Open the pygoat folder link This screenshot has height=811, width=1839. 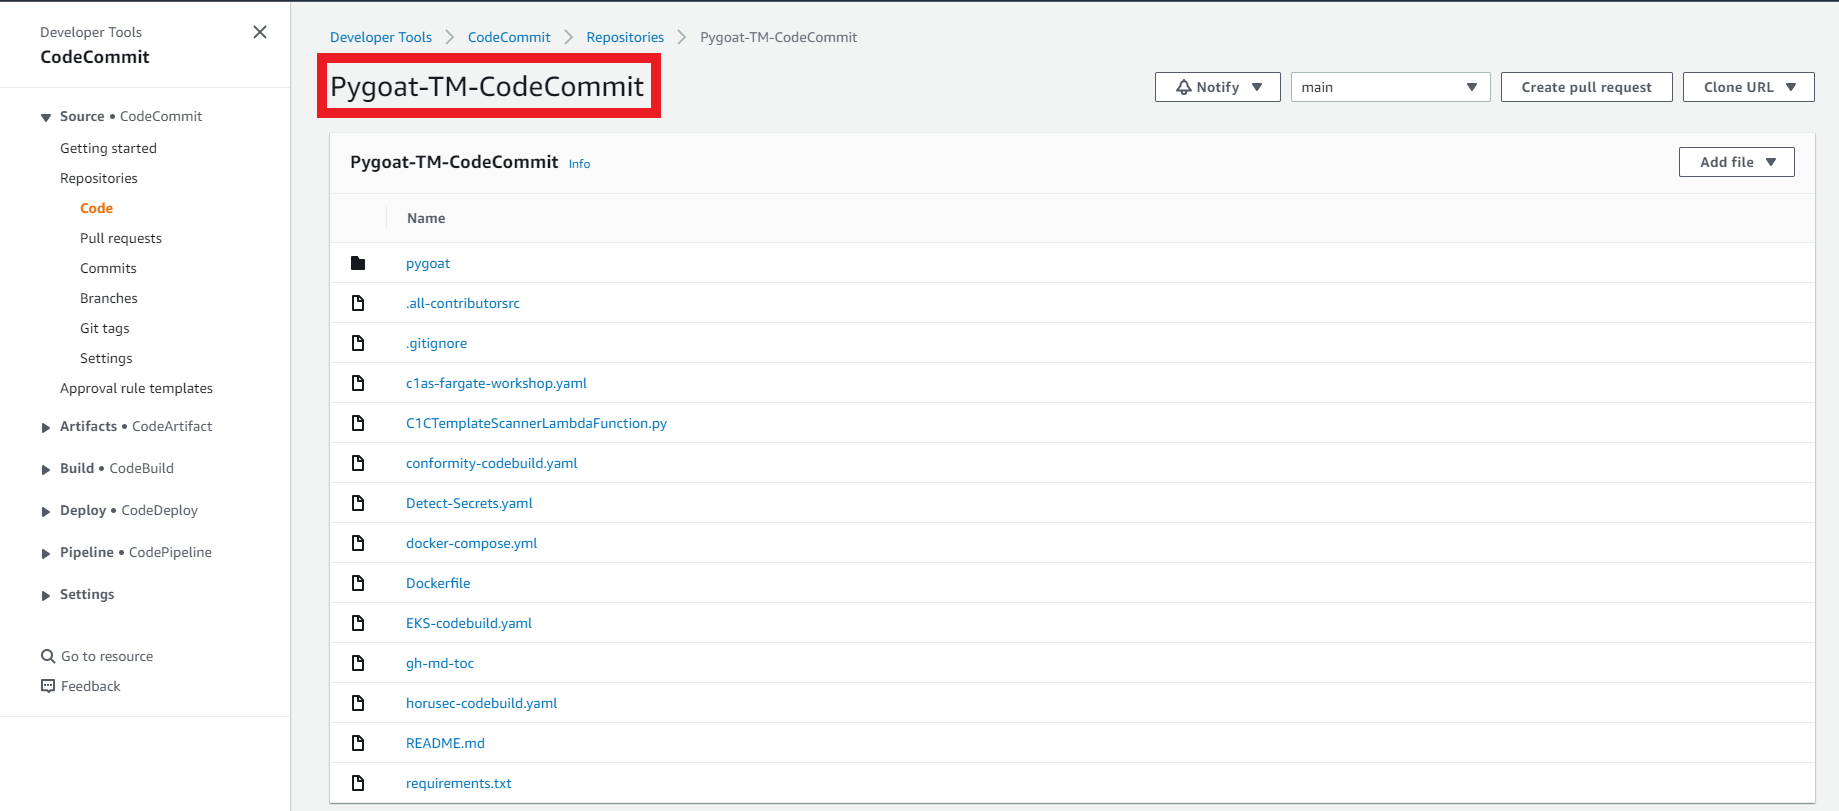428,263
